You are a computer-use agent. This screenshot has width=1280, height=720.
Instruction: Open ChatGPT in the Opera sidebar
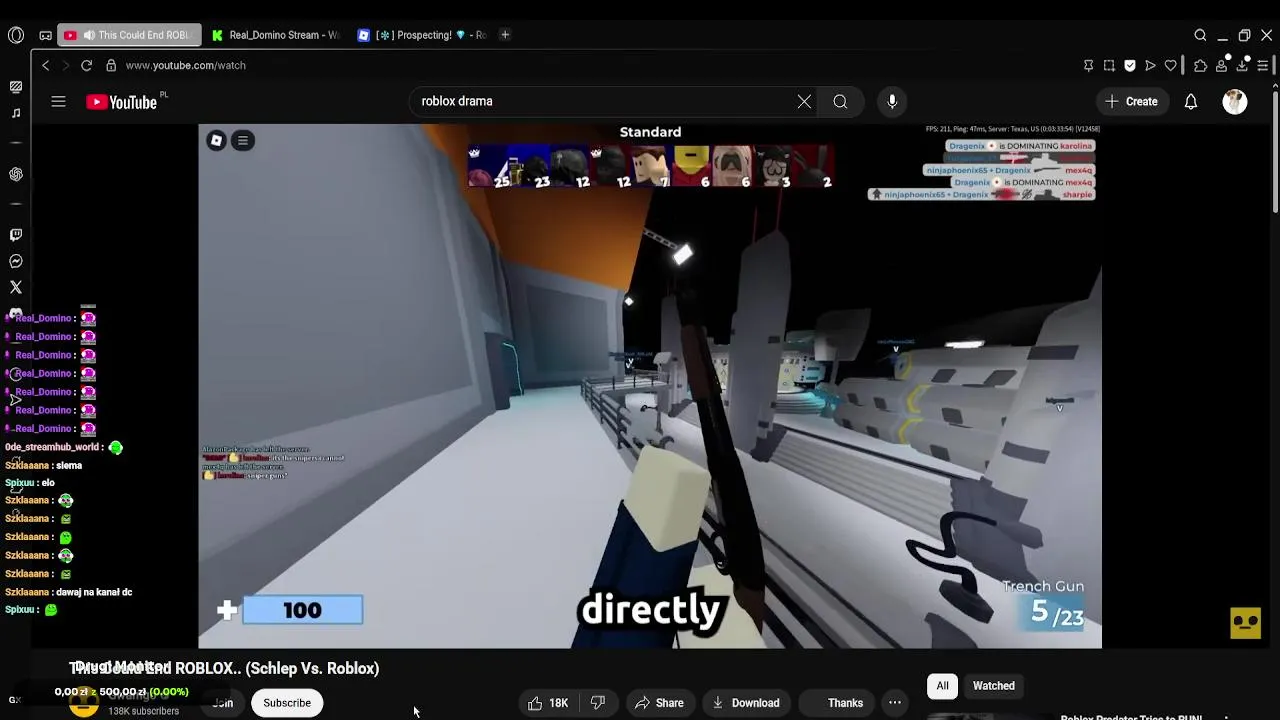tap(16, 174)
